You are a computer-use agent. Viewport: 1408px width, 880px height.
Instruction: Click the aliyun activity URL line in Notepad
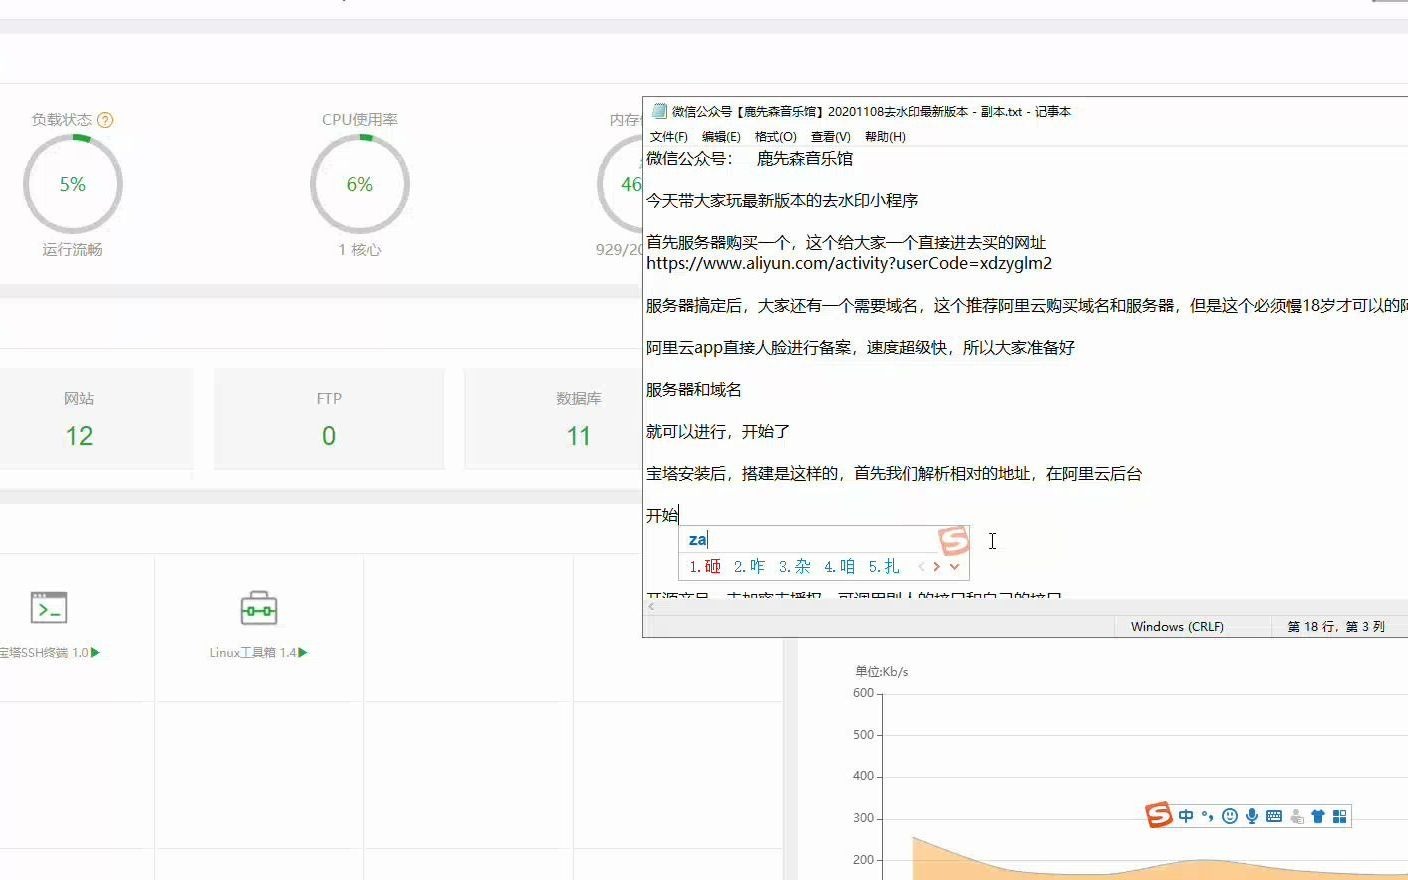coord(849,263)
